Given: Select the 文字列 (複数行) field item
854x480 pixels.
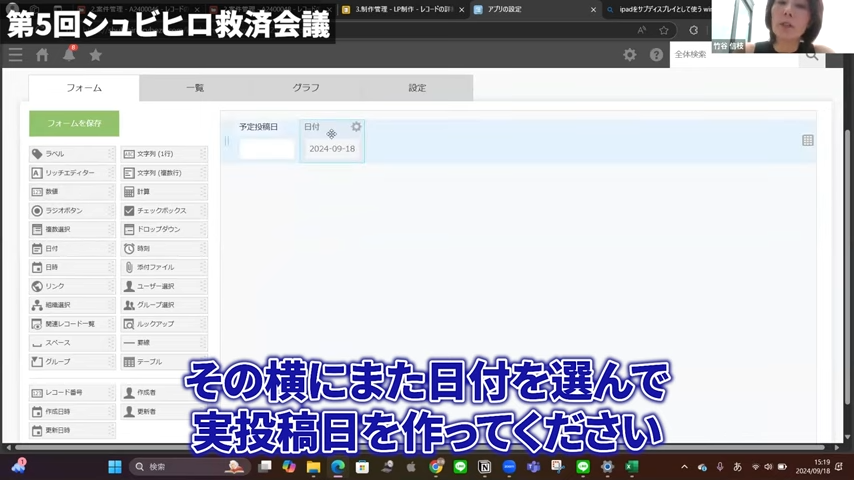Looking at the screenshot, I should point(164,173).
